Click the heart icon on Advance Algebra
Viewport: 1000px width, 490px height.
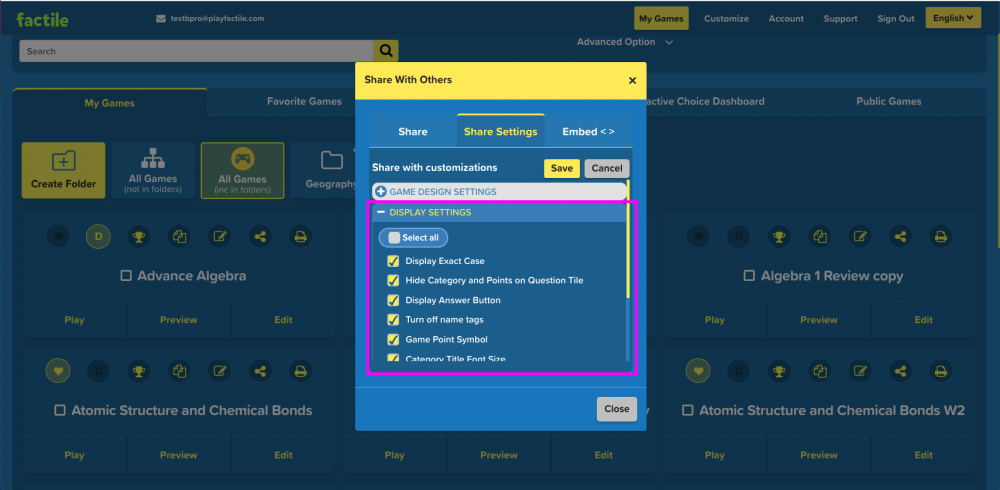tap(59, 237)
